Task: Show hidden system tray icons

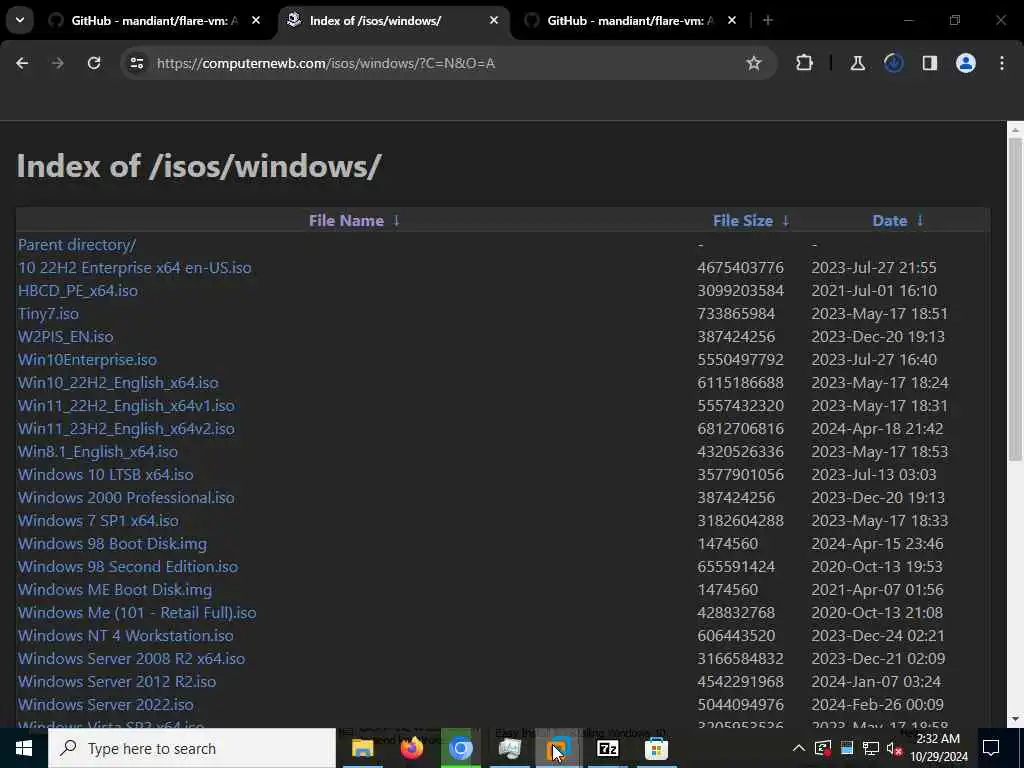Action: point(799,748)
